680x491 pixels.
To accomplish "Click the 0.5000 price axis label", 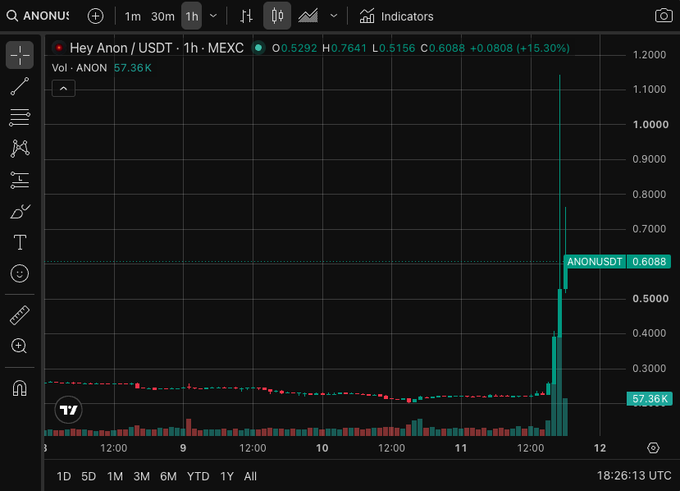I will pos(650,299).
